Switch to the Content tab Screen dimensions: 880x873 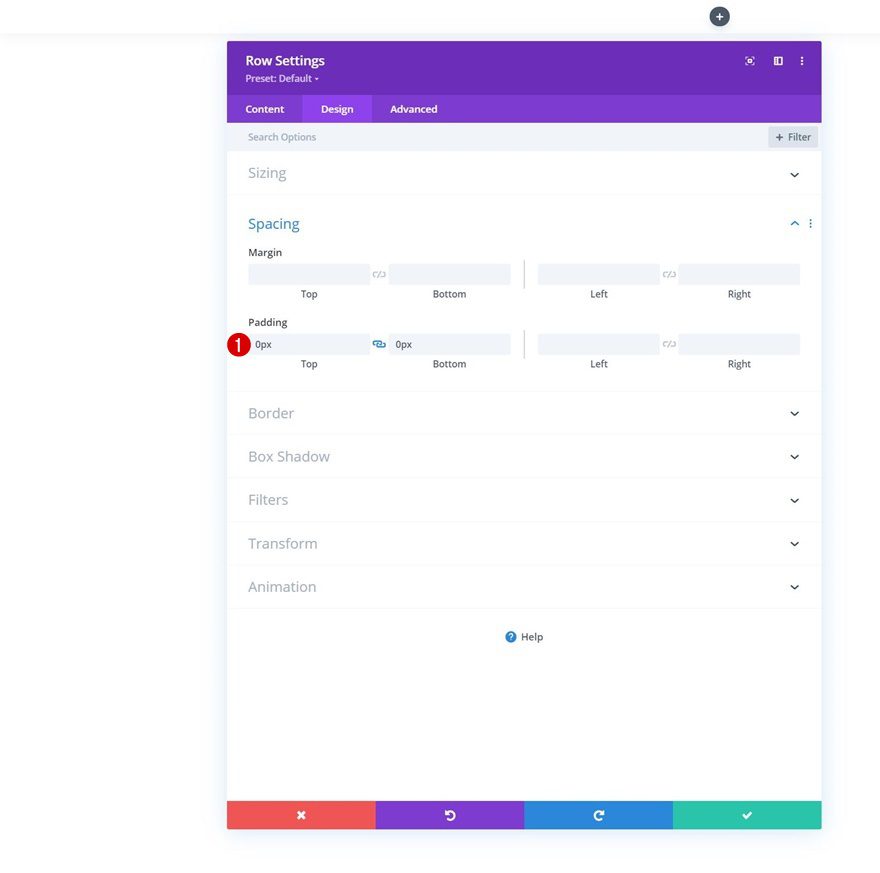(x=264, y=109)
